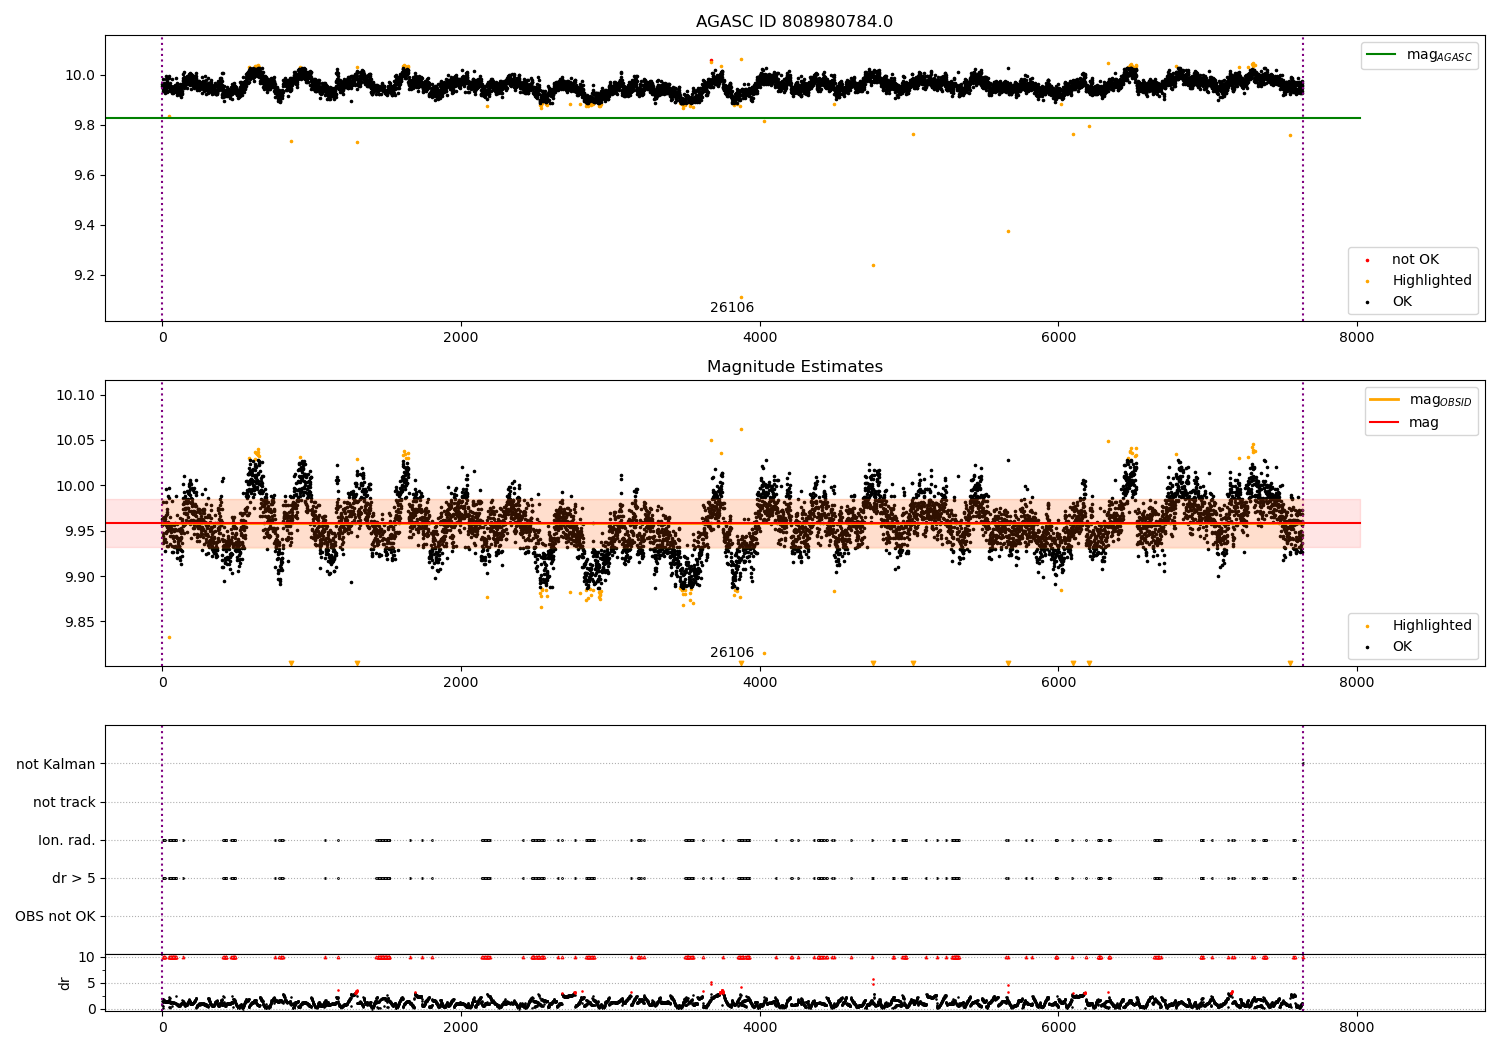Click the 9.2 y-tick label in the top plot

coord(83,275)
